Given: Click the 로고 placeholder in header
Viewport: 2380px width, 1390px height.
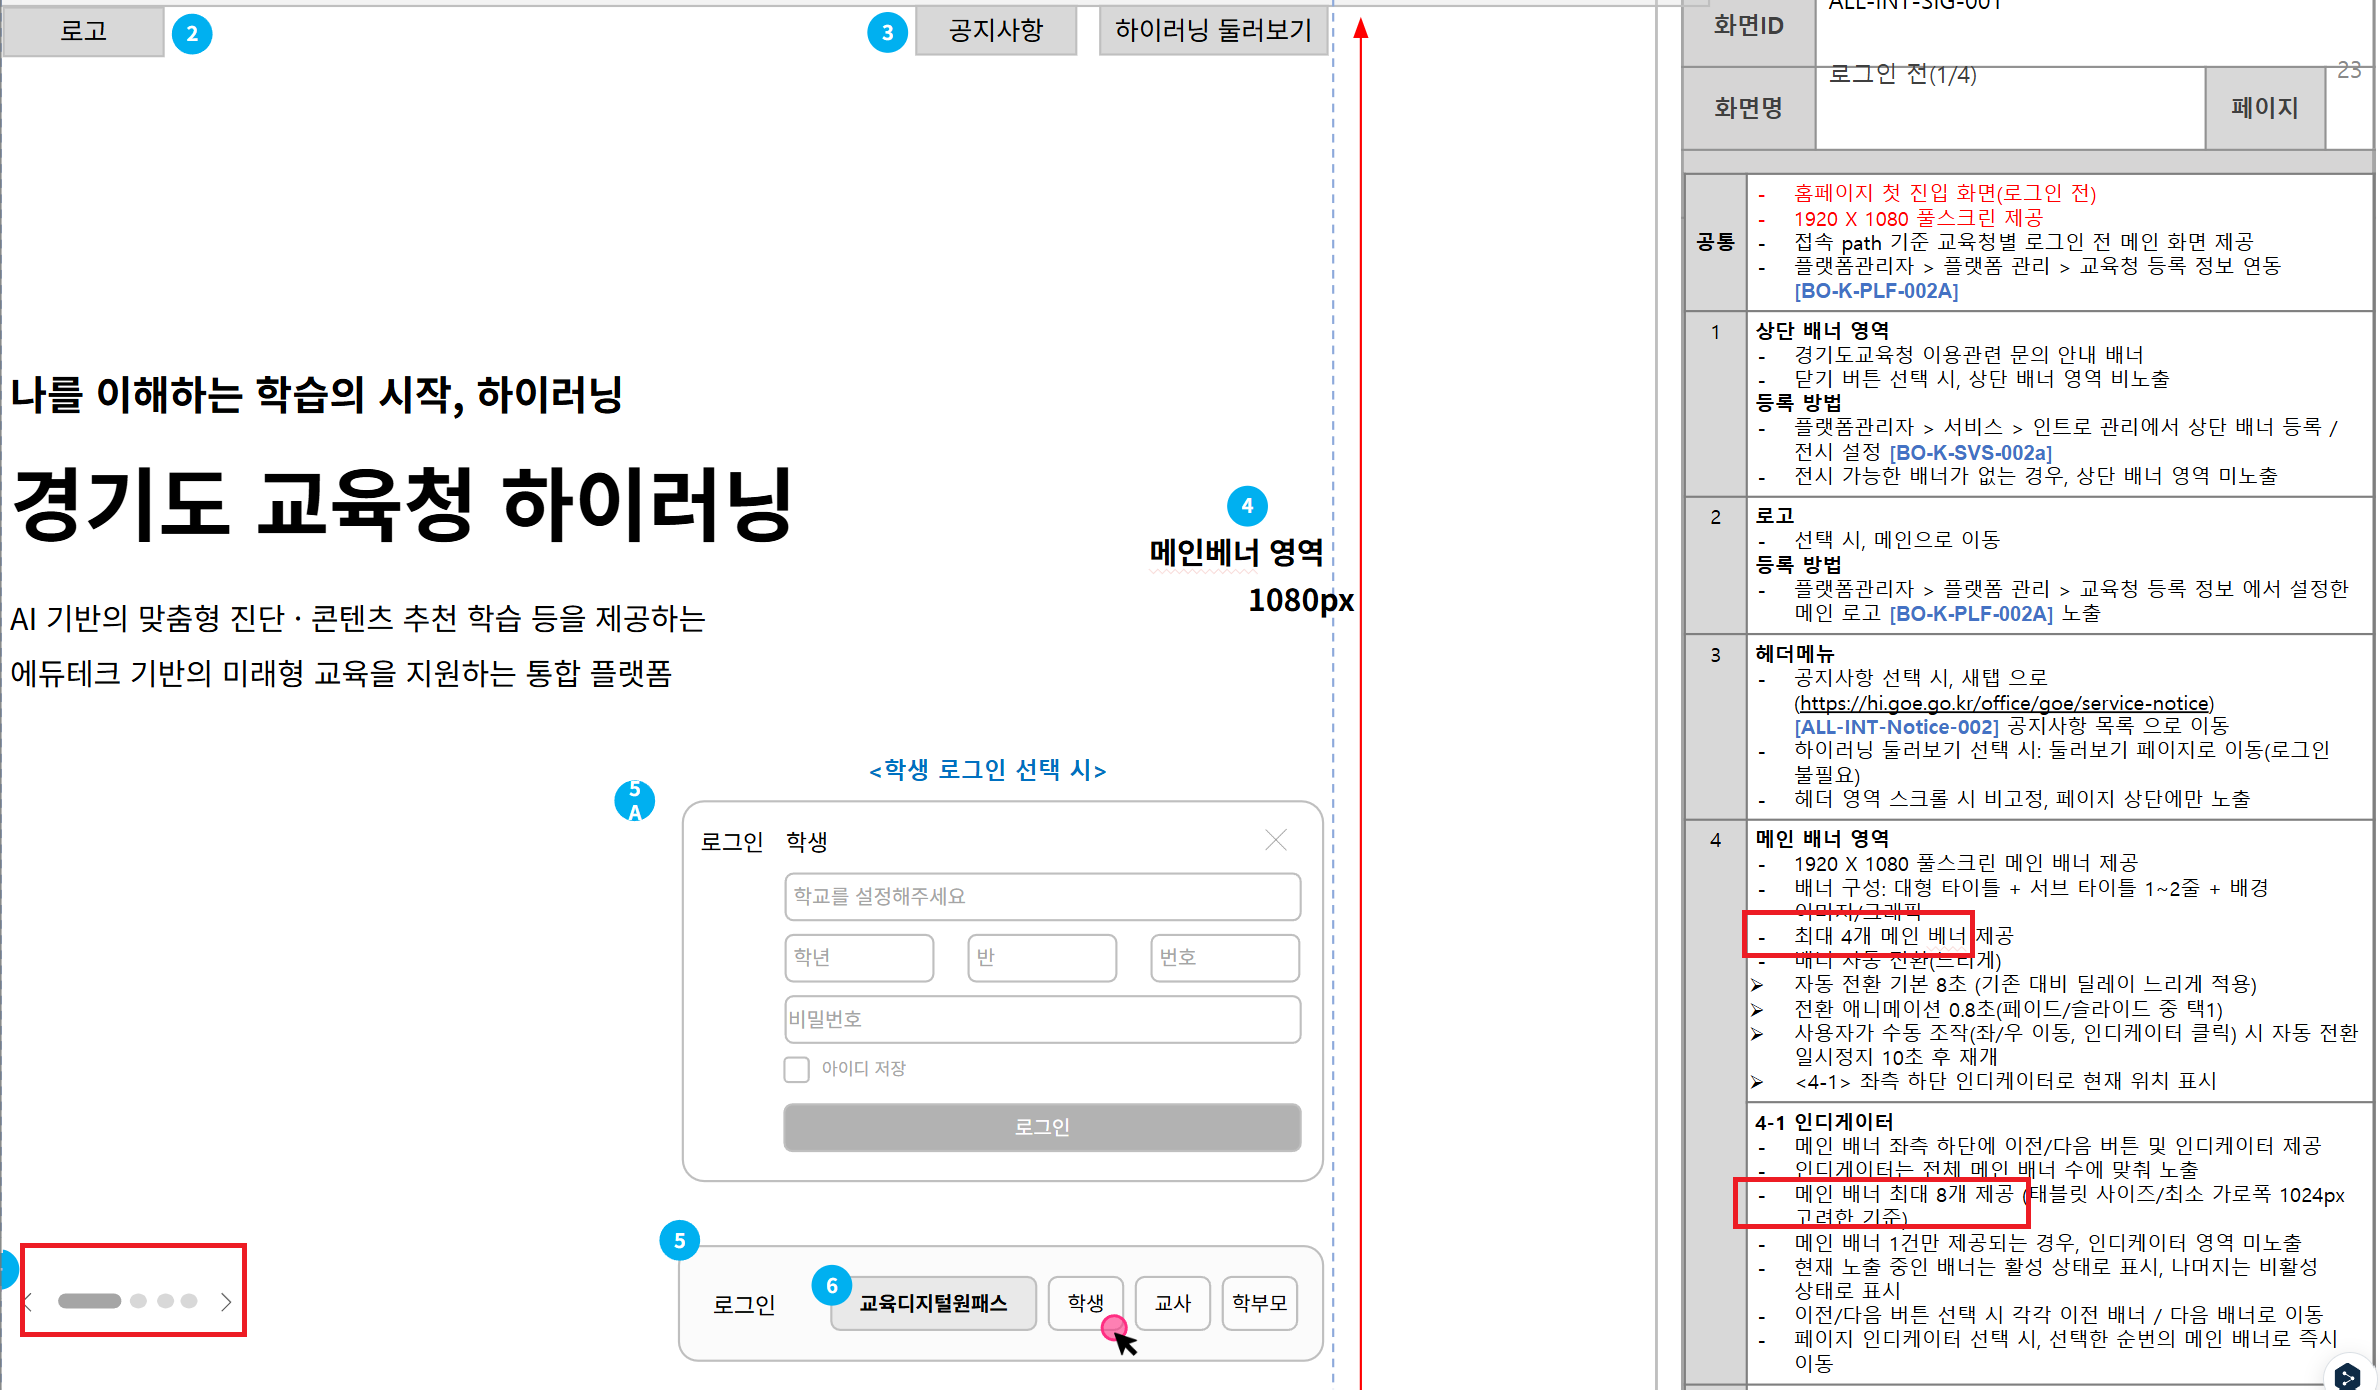Looking at the screenshot, I should 83,31.
